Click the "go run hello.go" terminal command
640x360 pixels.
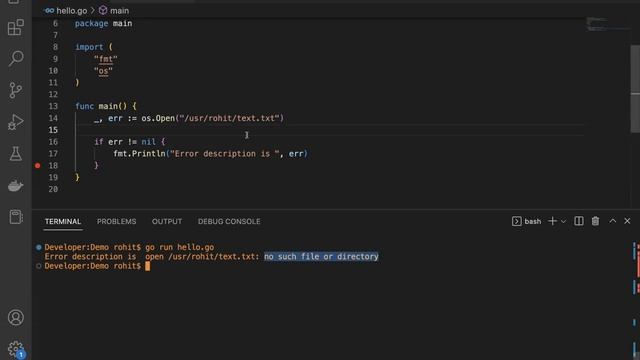(180, 247)
